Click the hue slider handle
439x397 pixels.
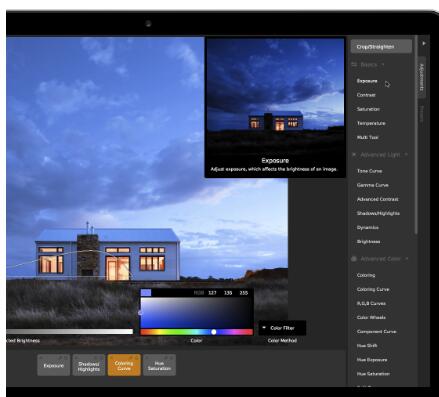214,332
